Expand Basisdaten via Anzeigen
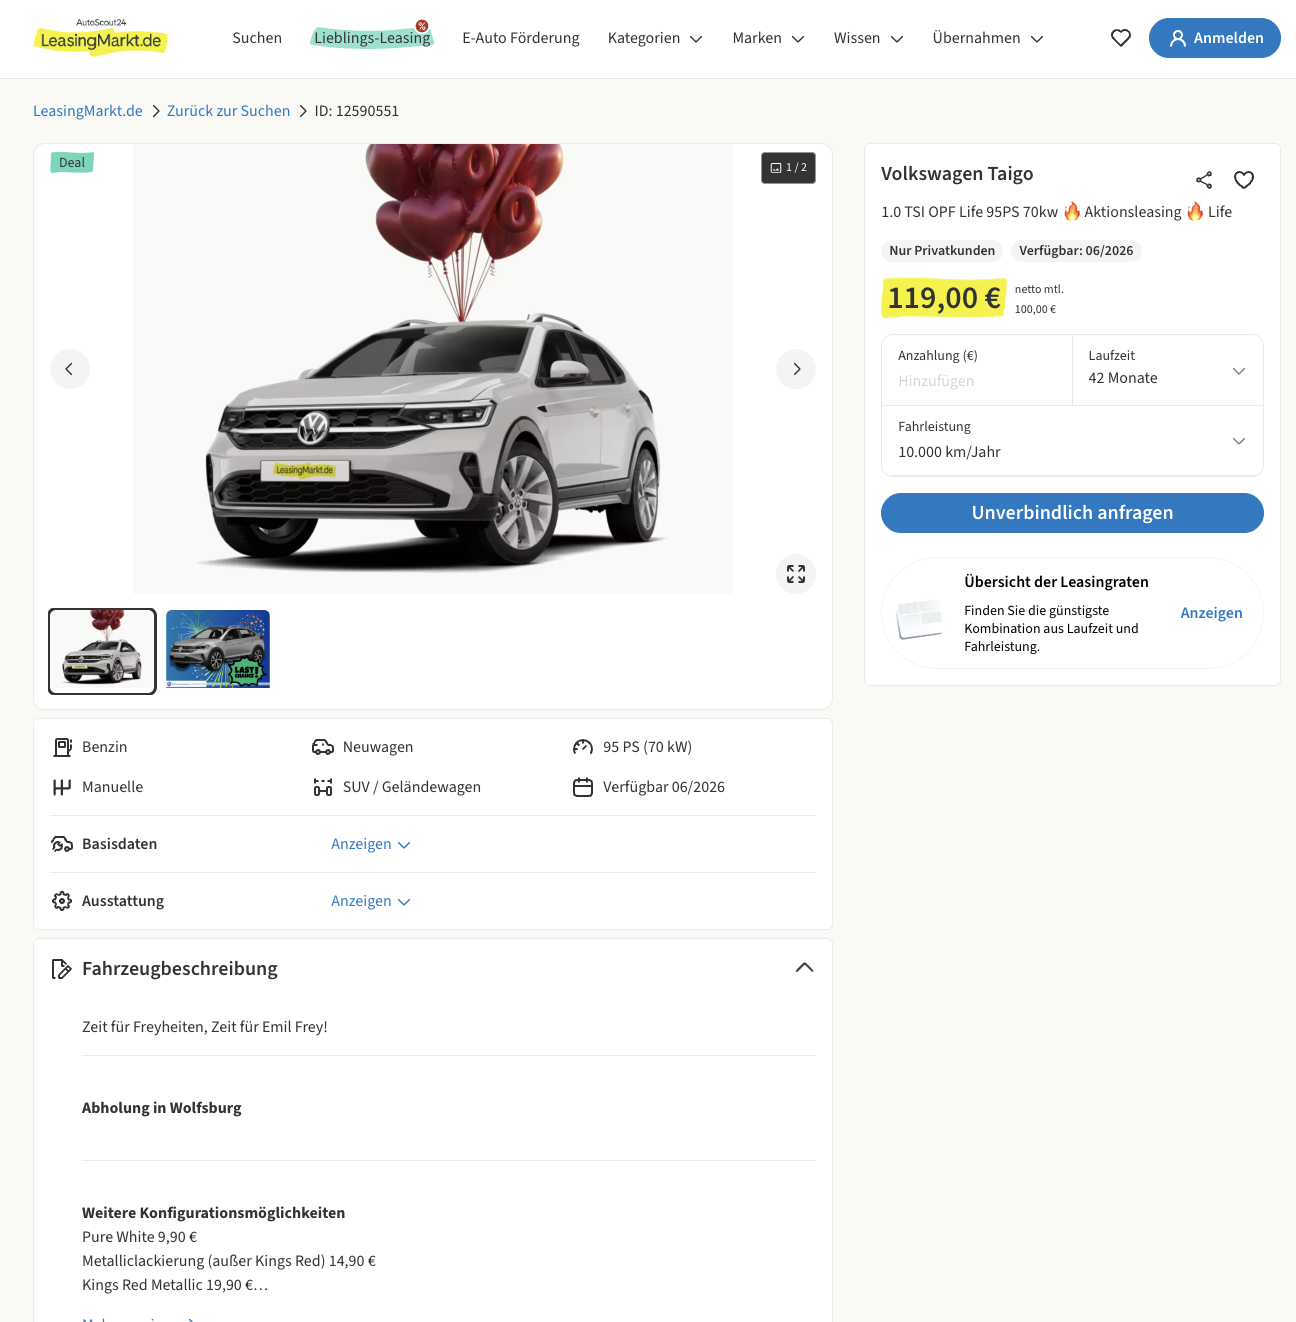Viewport: 1296px width, 1322px height. (370, 844)
